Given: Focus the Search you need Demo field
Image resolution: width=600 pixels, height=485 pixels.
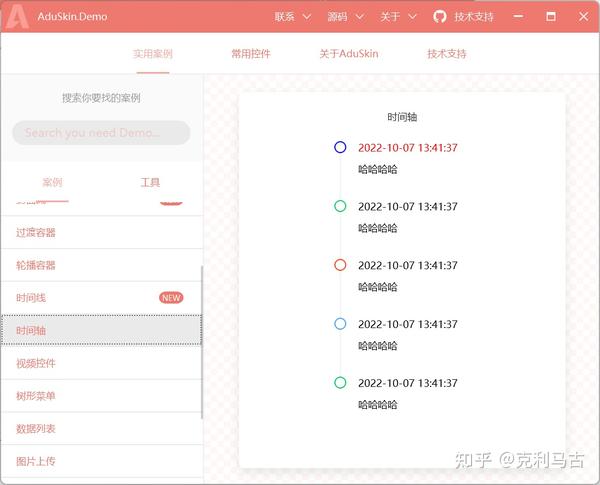Looking at the screenshot, I should coord(101,133).
